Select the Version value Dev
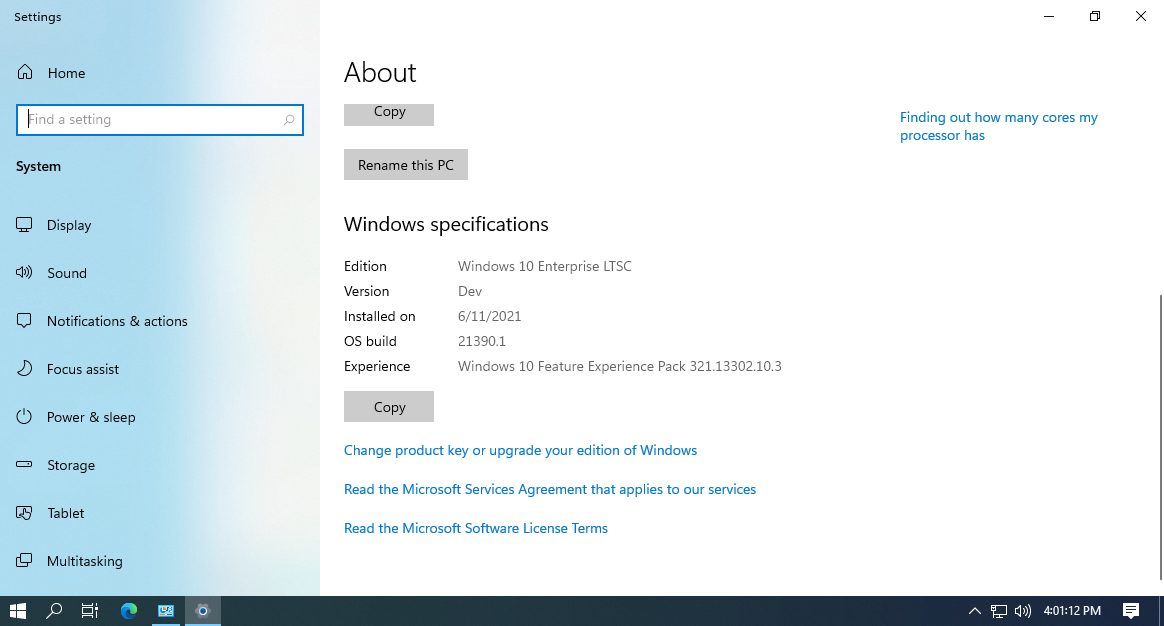This screenshot has height=626, width=1164. (x=470, y=291)
